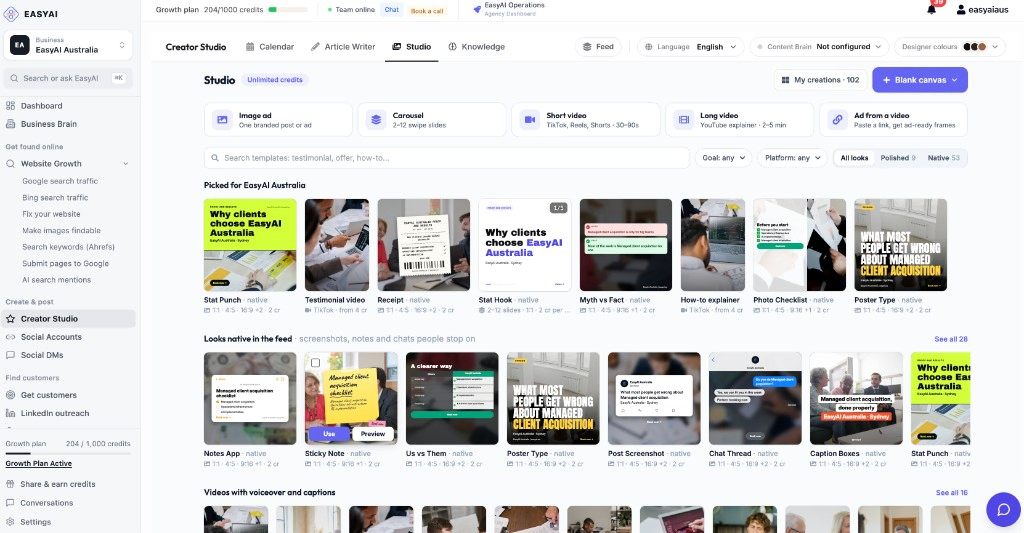Image resolution: width=1024 pixels, height=533 pixels.
Task: Switch to the Knowledge tab
Action: click(477, 47)
